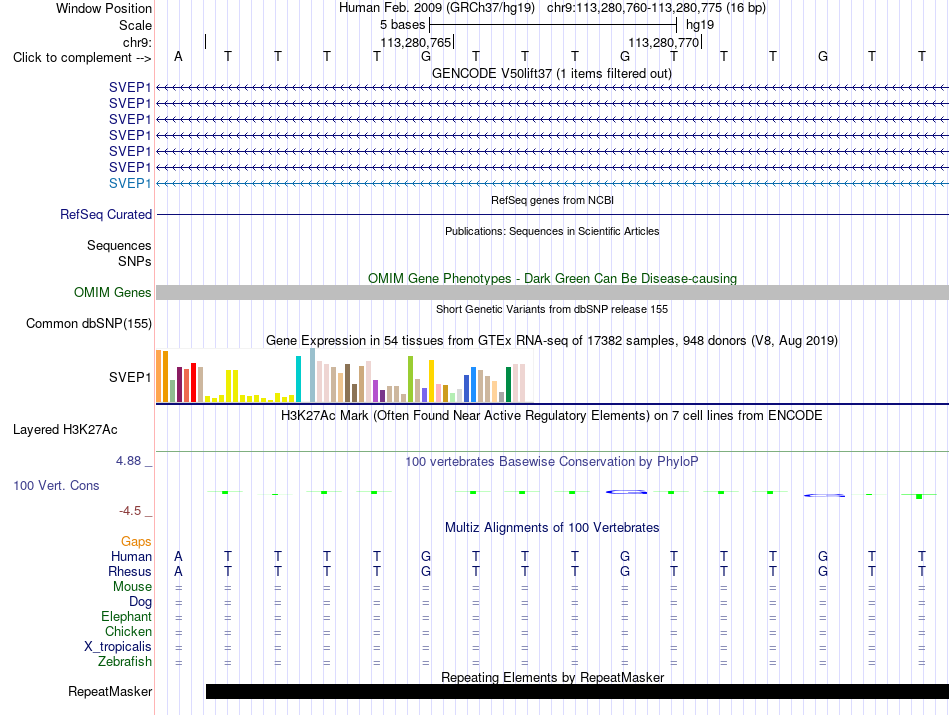
Task: Select the Zebrafish alignment row label
Action: tap(125, 662)
